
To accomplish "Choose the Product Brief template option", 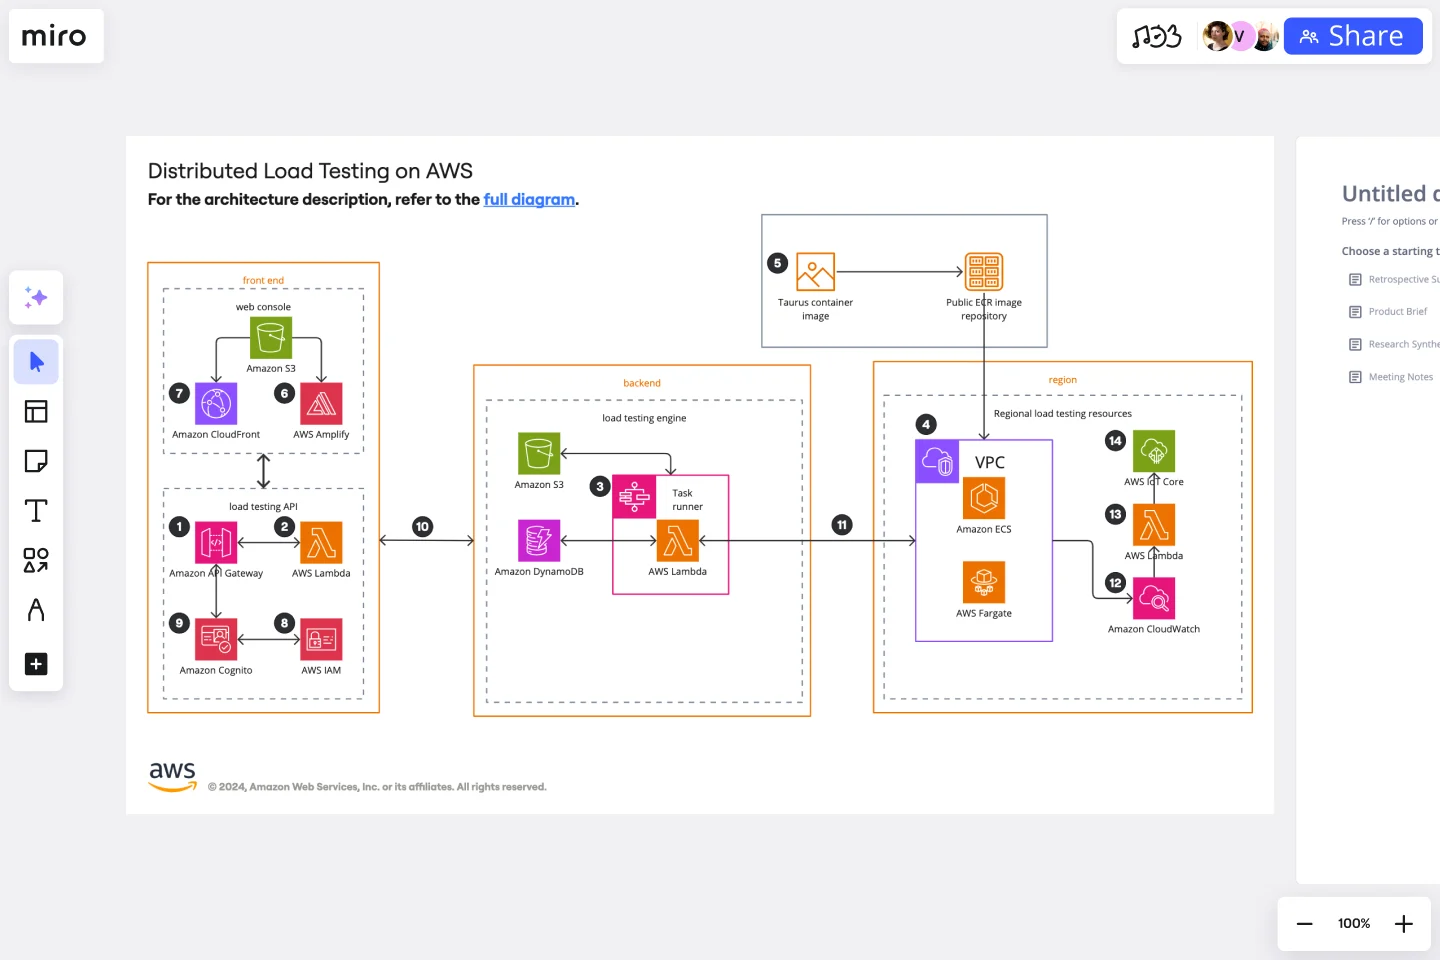I will click(x=1388, y=312).
